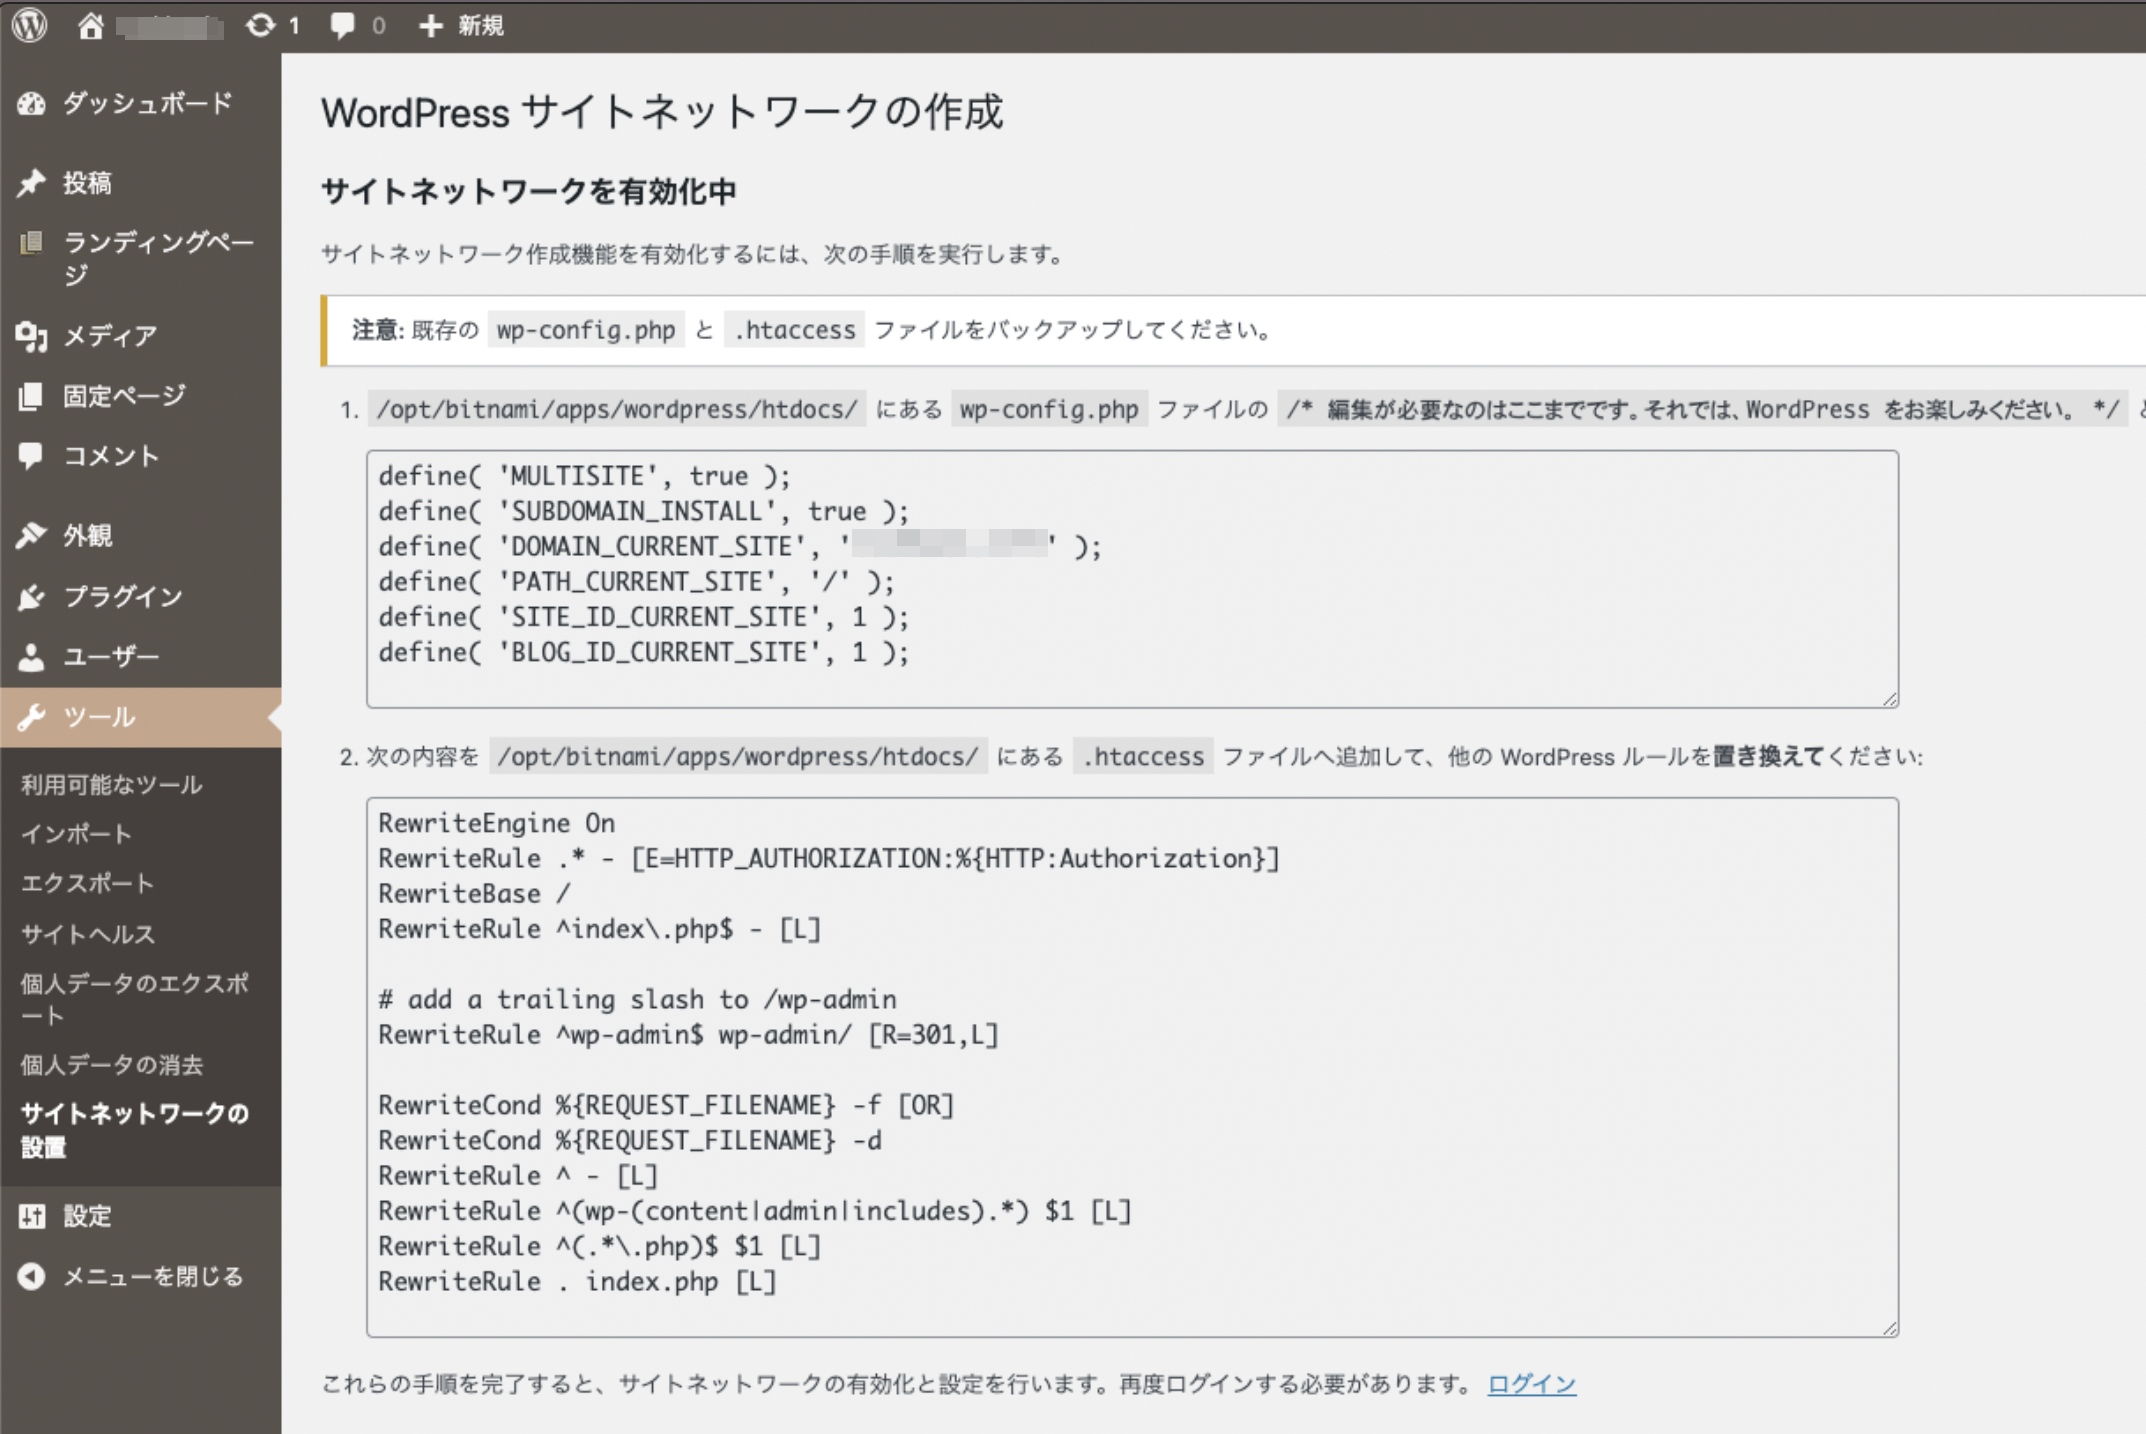Open サイトネットワークの設置 submenu item
The image size is (2146, 1434).
coord(135,1130)
